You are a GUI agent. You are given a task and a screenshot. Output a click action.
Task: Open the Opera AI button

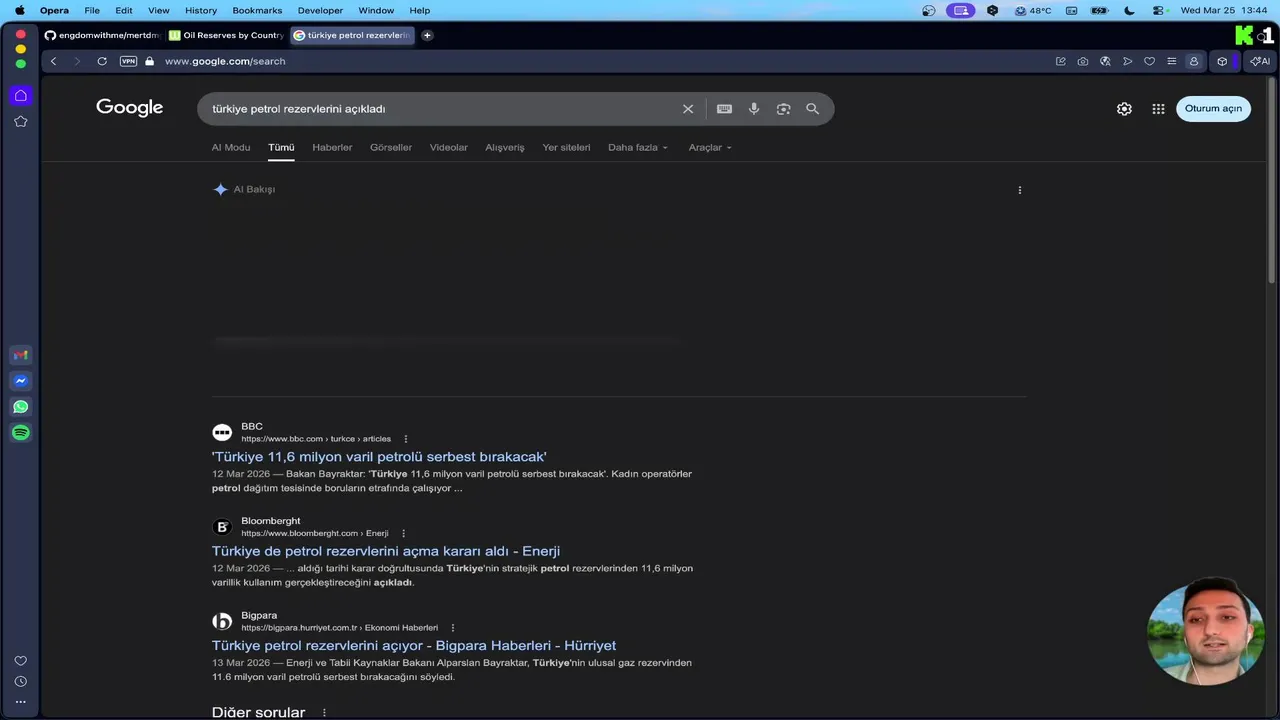(x=1260, y=61)
